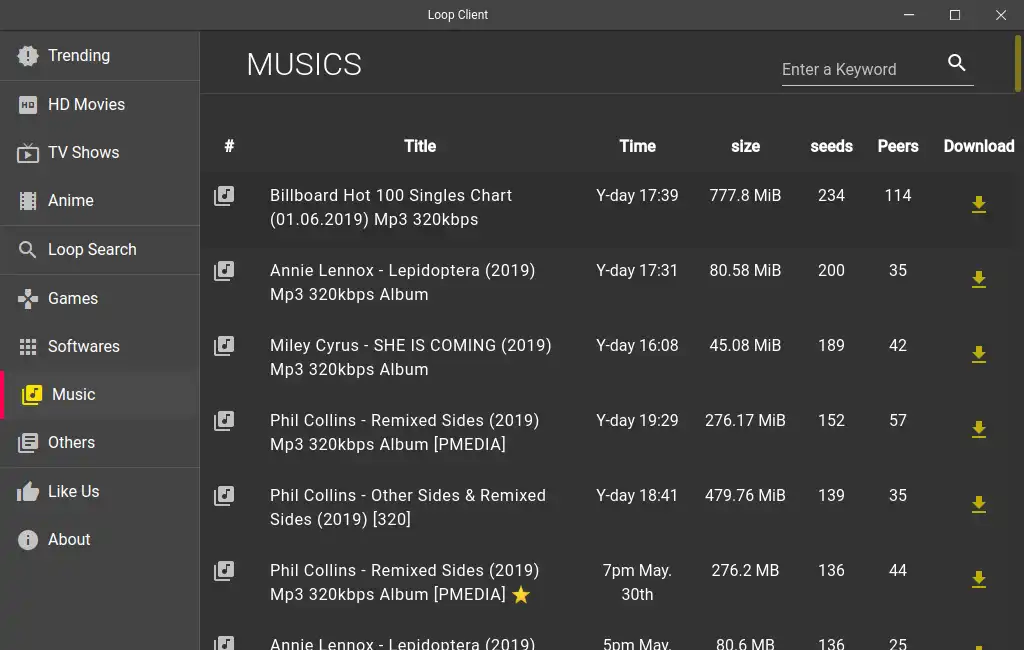
Task: Click the Games controller icon
Action: coord(28,298)
